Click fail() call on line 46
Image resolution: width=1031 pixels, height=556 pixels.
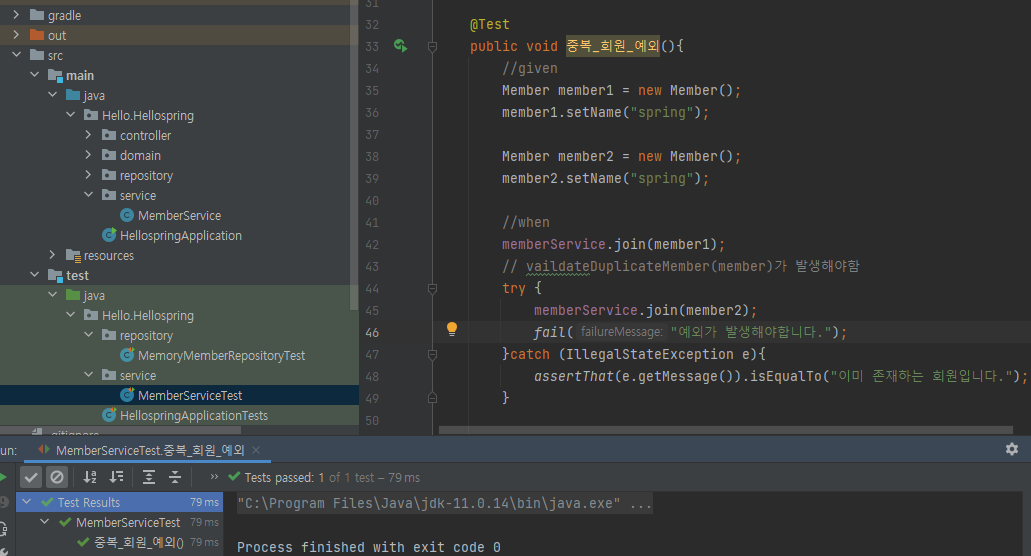[x=553, y=333]
